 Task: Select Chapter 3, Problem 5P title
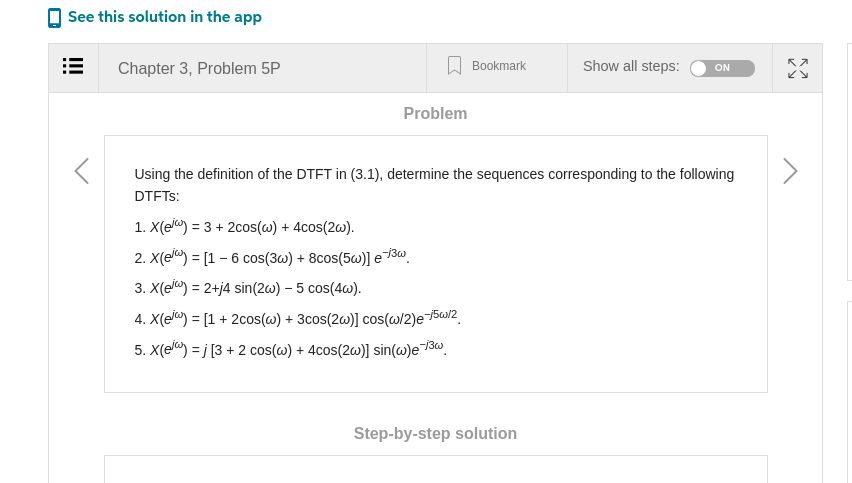(199, 68)
